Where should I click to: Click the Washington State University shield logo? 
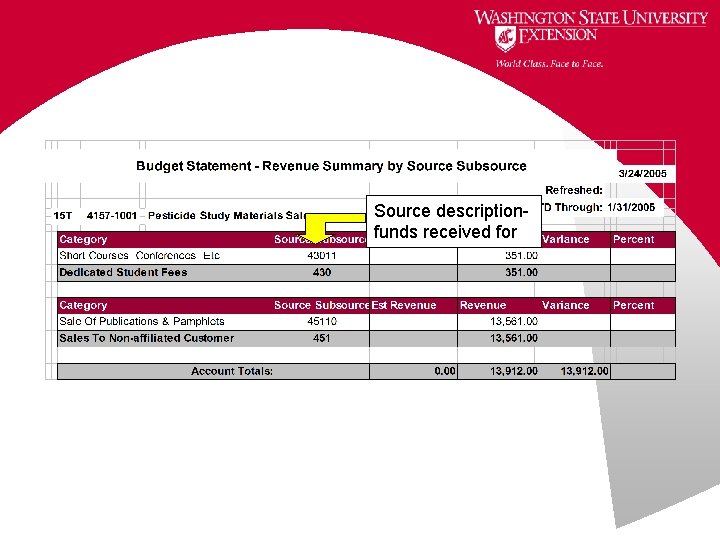pos(505,39)
